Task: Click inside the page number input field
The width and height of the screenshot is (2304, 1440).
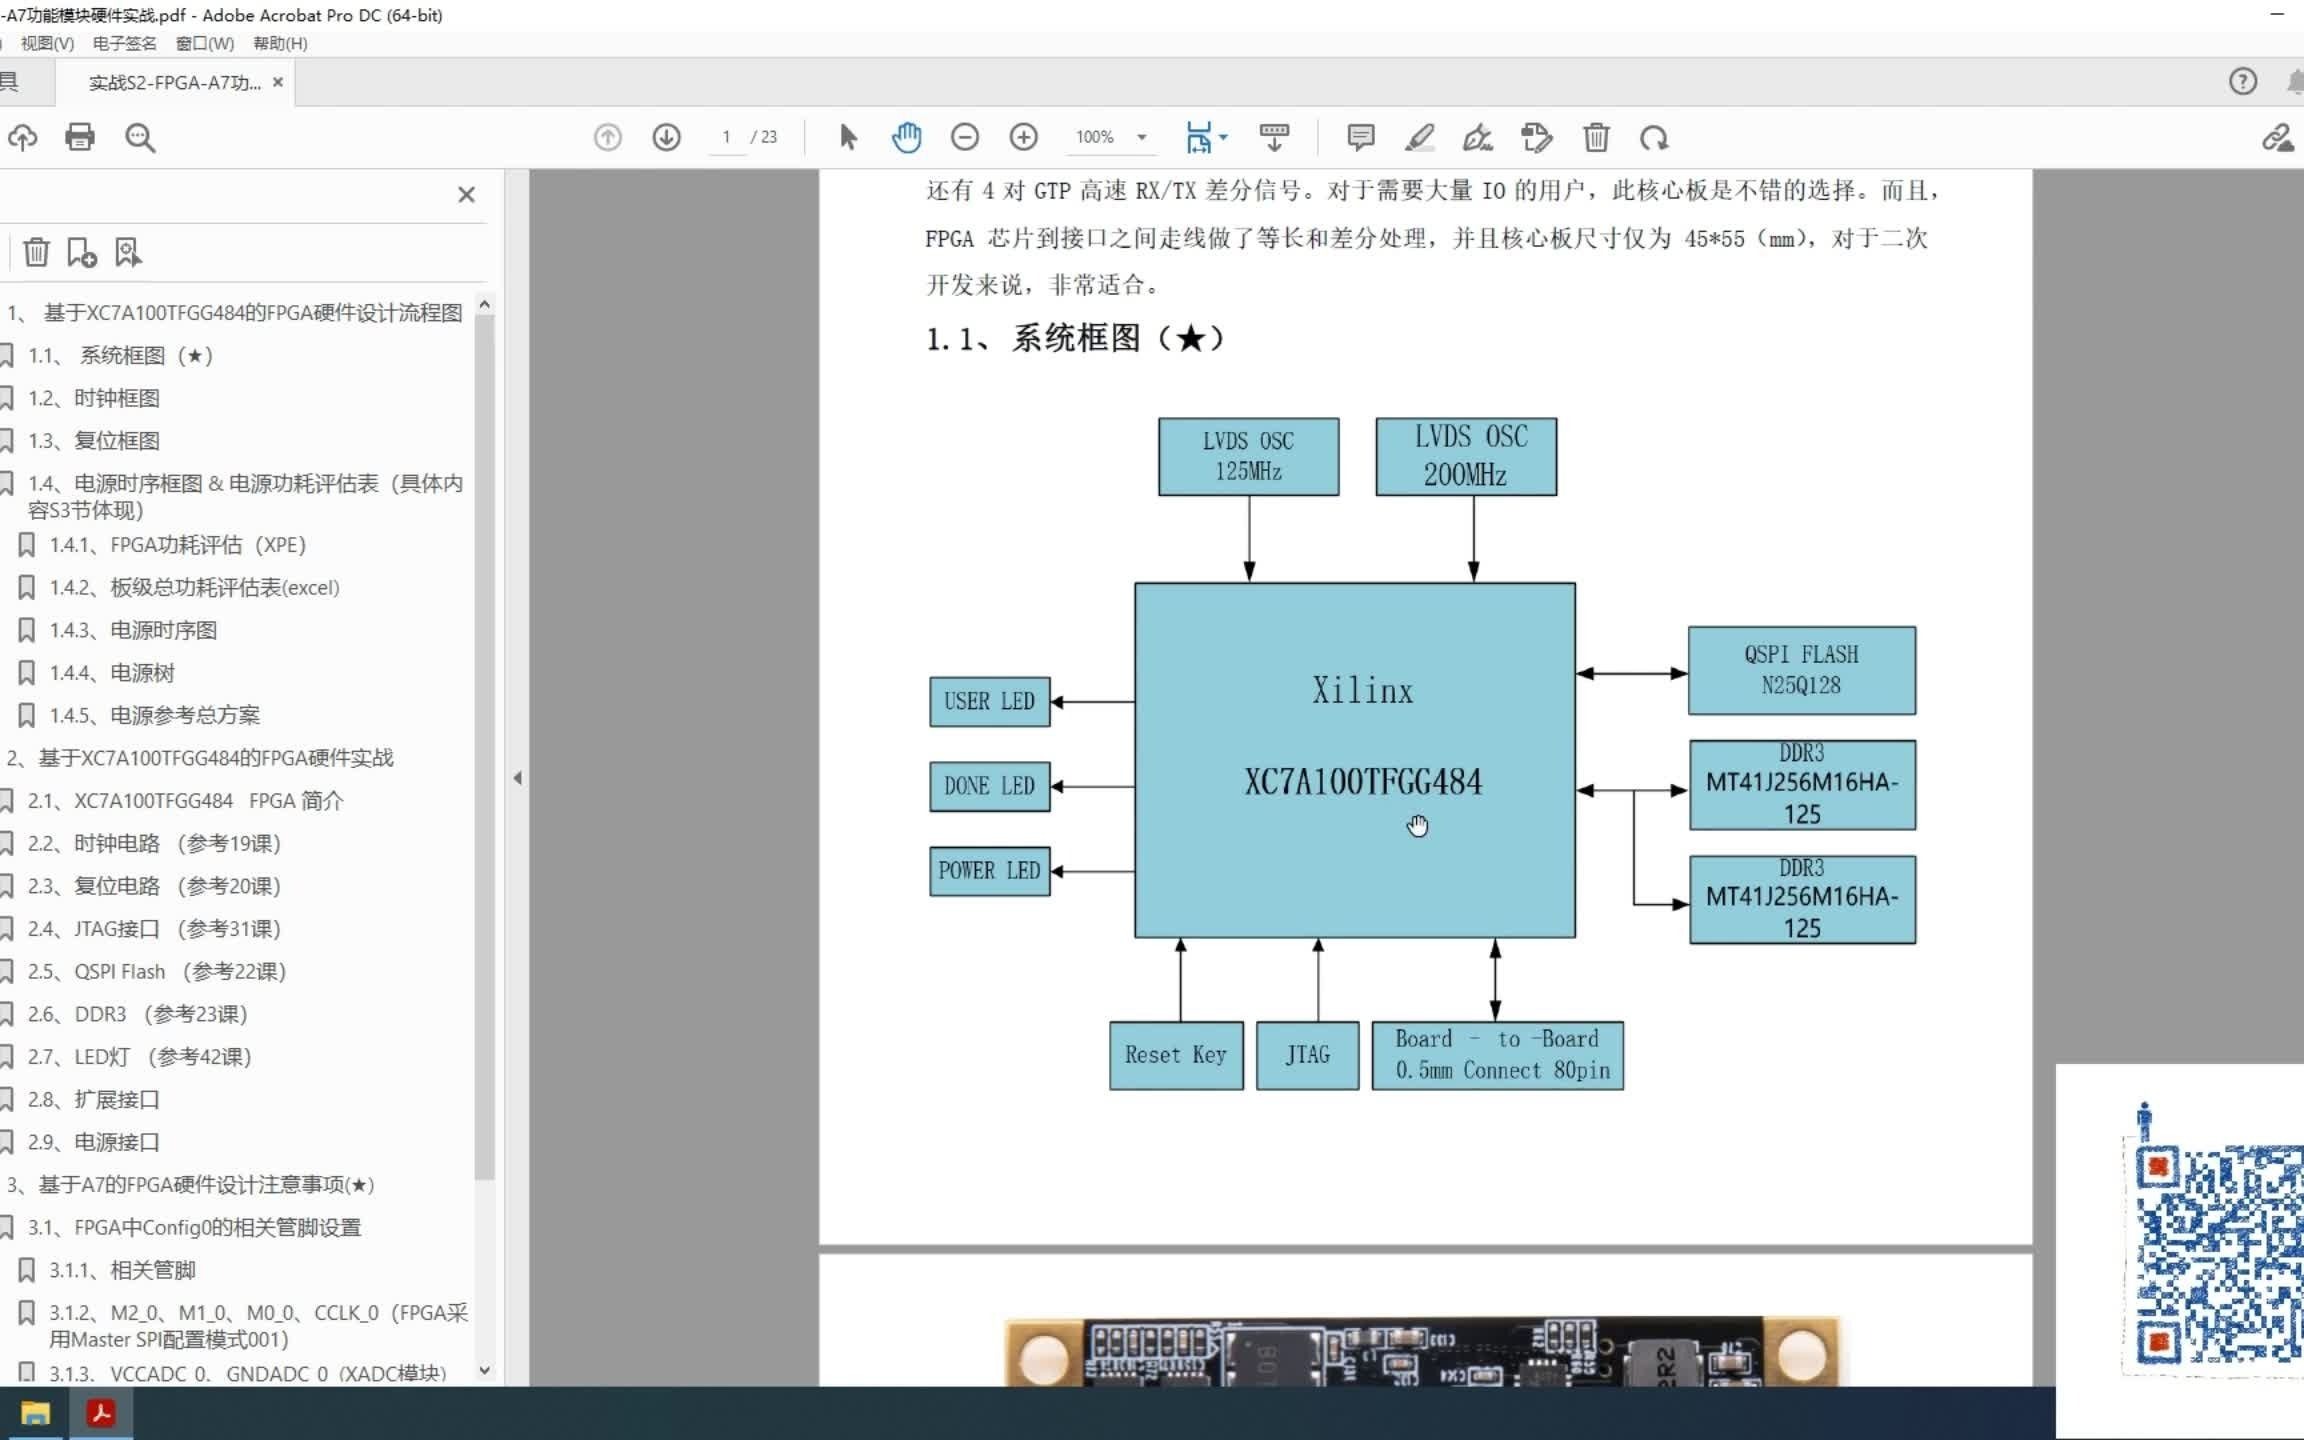Action: pyautogui.click(x=727, y=137)
